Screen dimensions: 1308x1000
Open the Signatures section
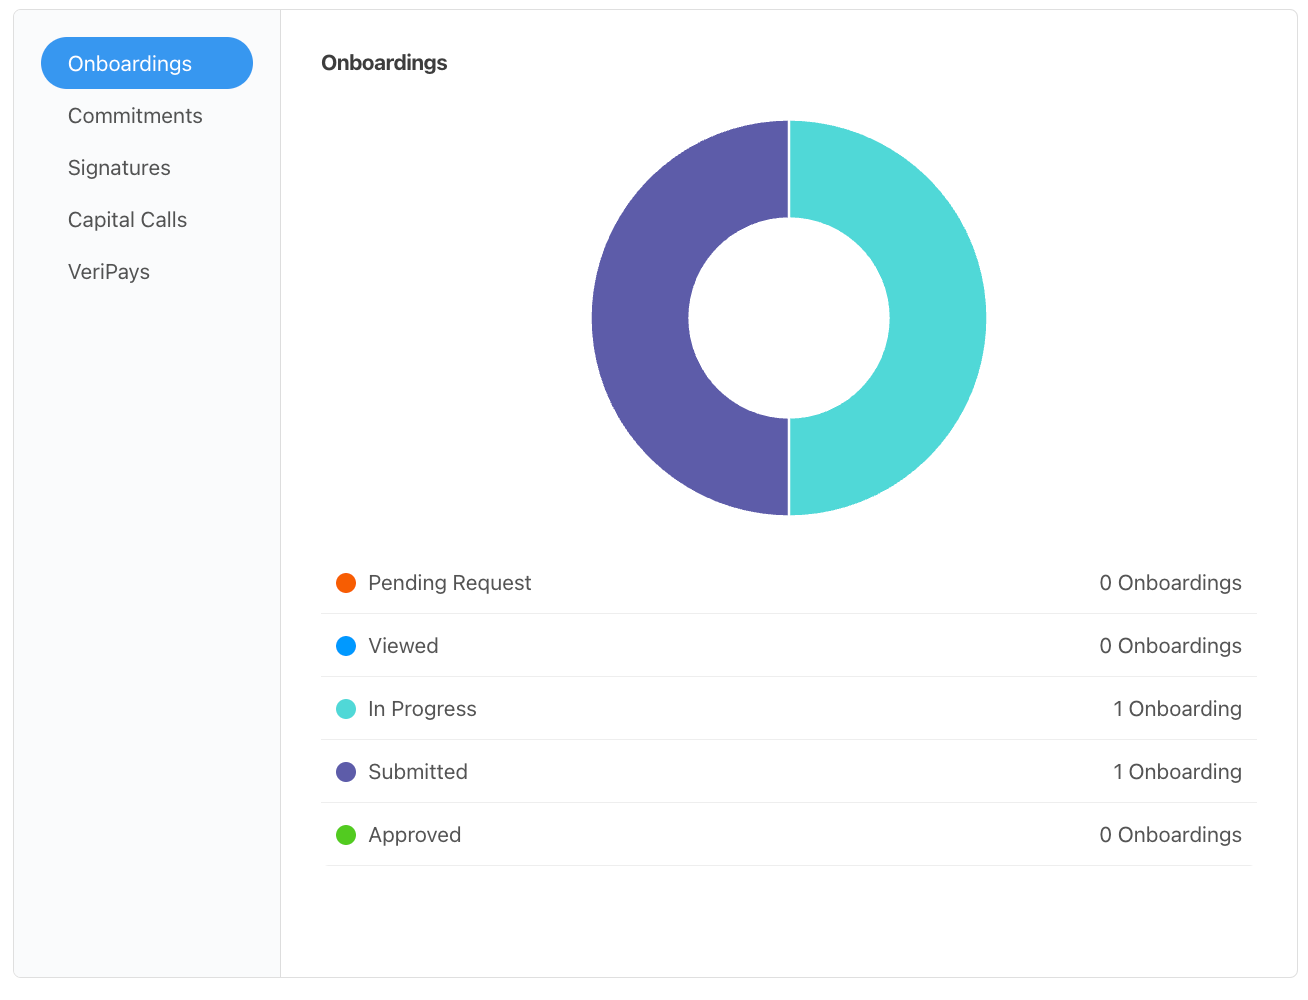pos(119,167)
